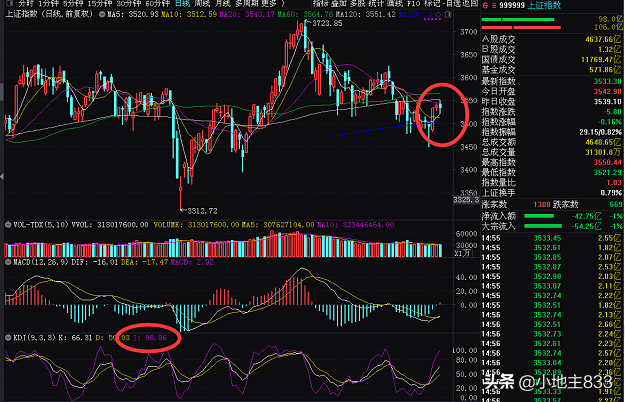This screenshot has height=402, width=625.
Task: Click round icon next to MACD indicator
Action: (8, 262)
